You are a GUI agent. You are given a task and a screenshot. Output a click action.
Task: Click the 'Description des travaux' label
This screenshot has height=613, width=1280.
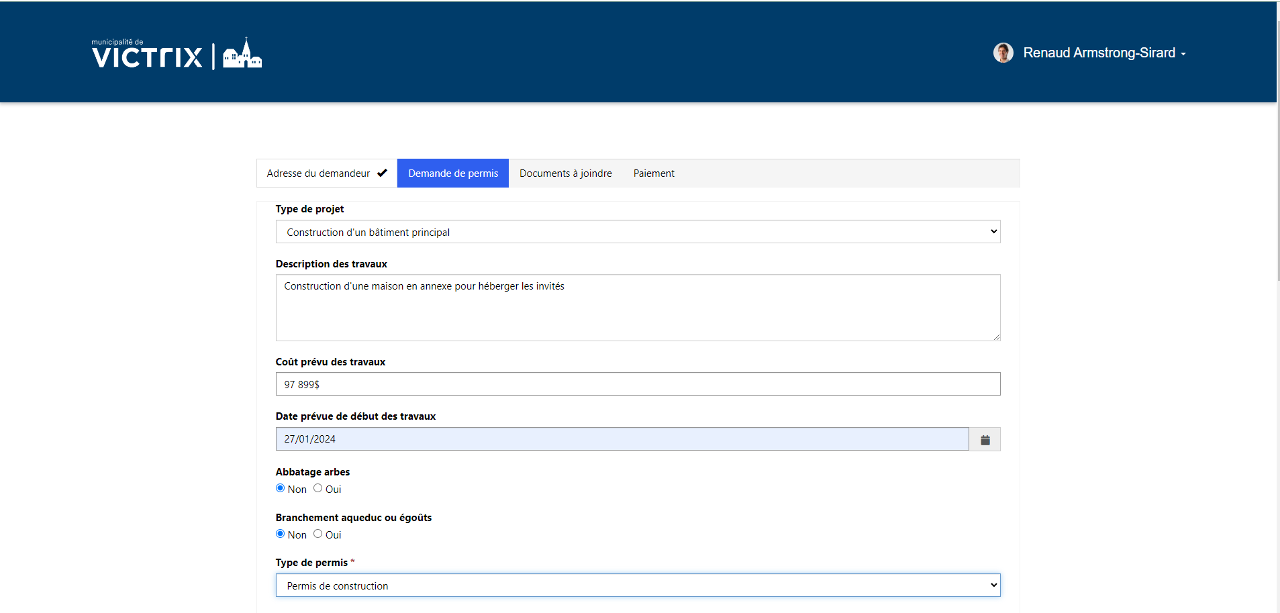pyautogui.click(x=331, y=264)
